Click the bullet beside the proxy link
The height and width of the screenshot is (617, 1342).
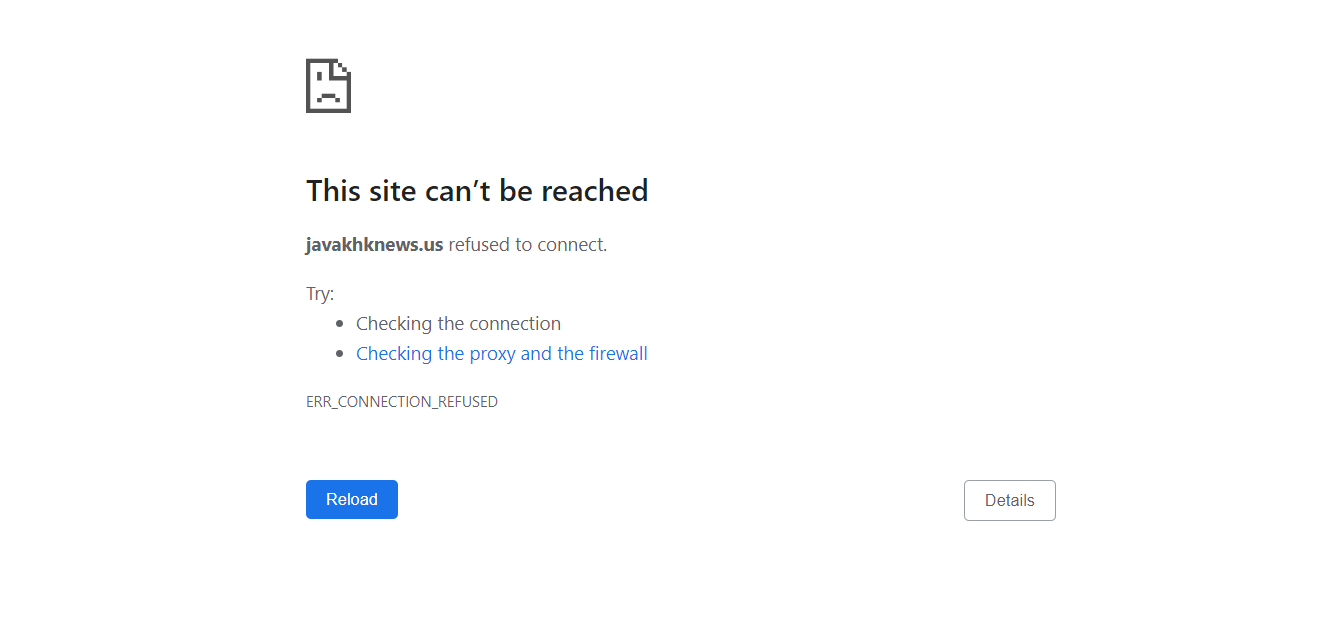(x=340, y=354)
